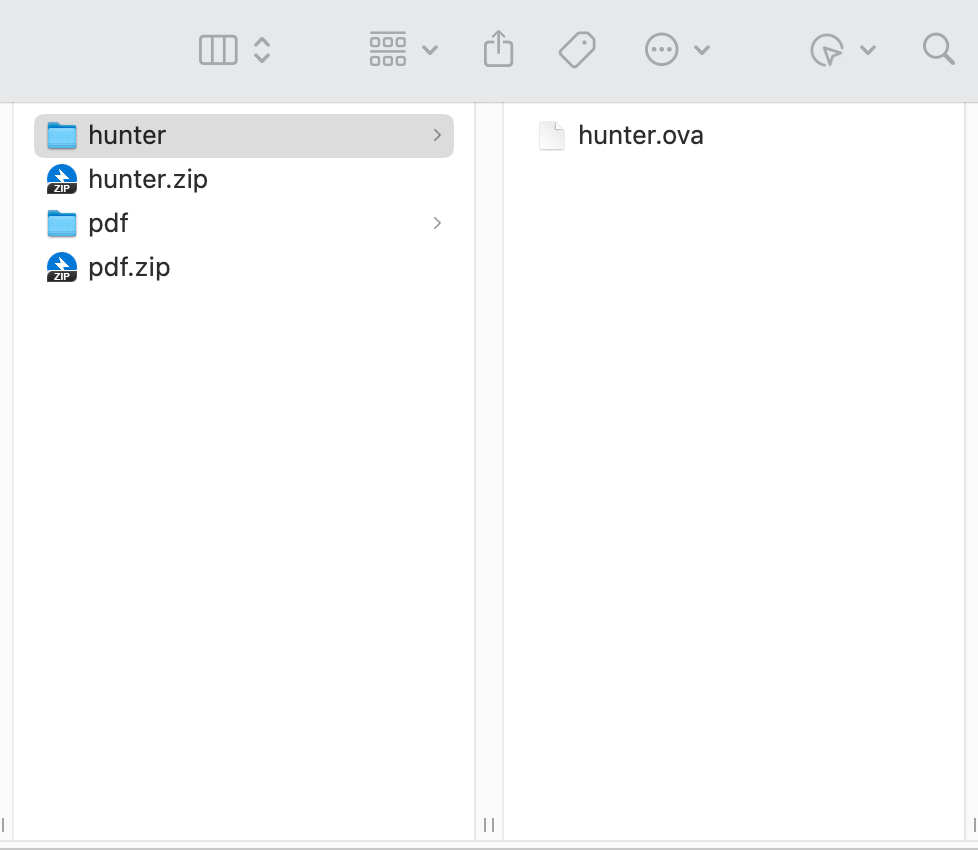
Task: Click the pointer quick-action toolbar icon
Action: pos(827,50)
